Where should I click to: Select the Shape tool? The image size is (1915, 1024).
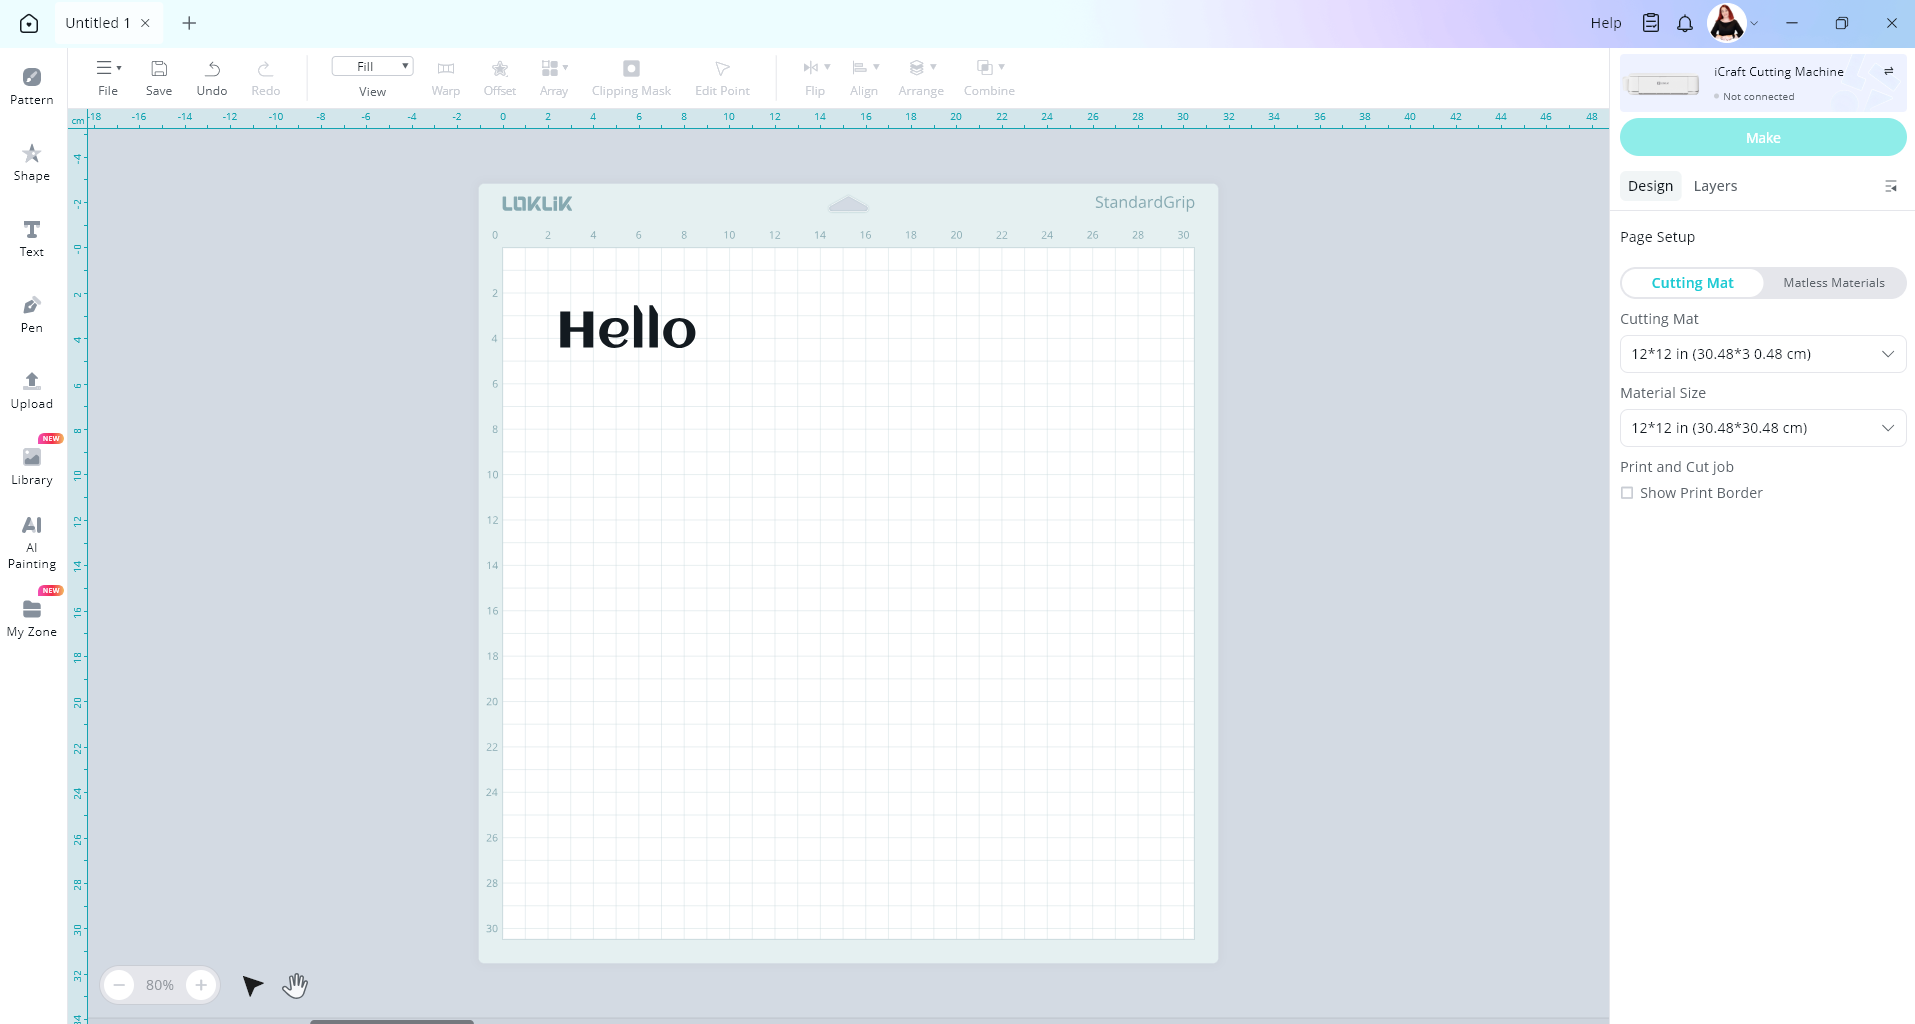32,162
